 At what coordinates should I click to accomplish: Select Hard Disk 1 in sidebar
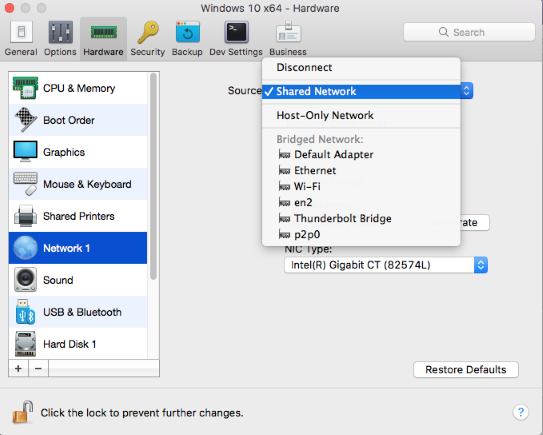(x=78, y=344)
